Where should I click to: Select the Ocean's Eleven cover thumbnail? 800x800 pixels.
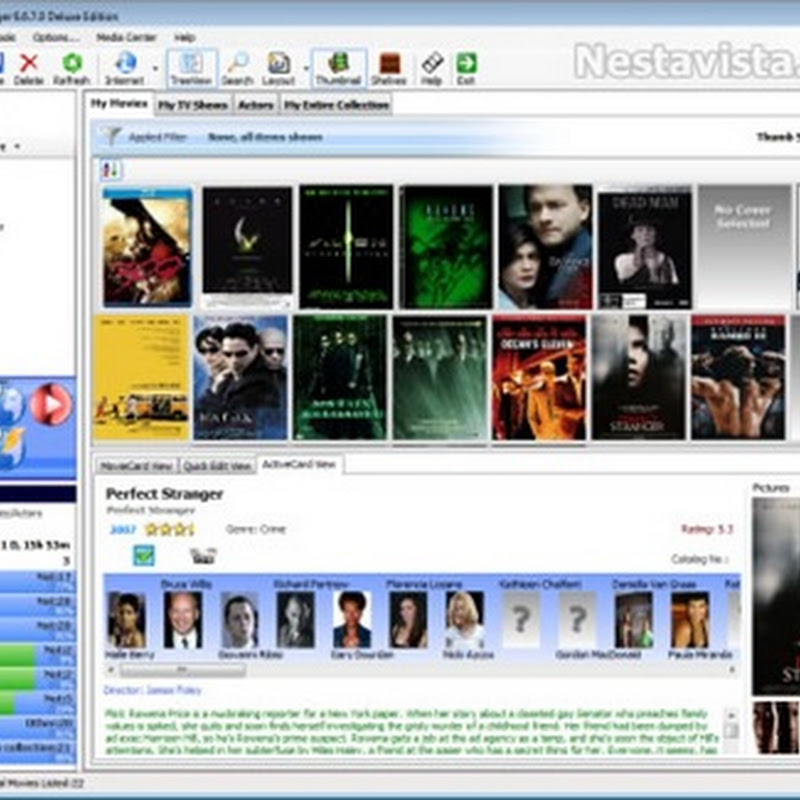pyautogui.click(x=539, y=378)
